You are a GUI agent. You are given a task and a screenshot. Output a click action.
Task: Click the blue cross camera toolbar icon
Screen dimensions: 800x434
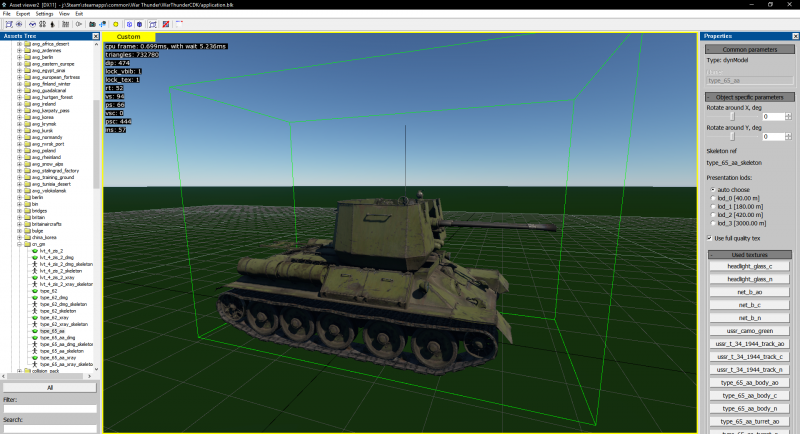(103, 24)
